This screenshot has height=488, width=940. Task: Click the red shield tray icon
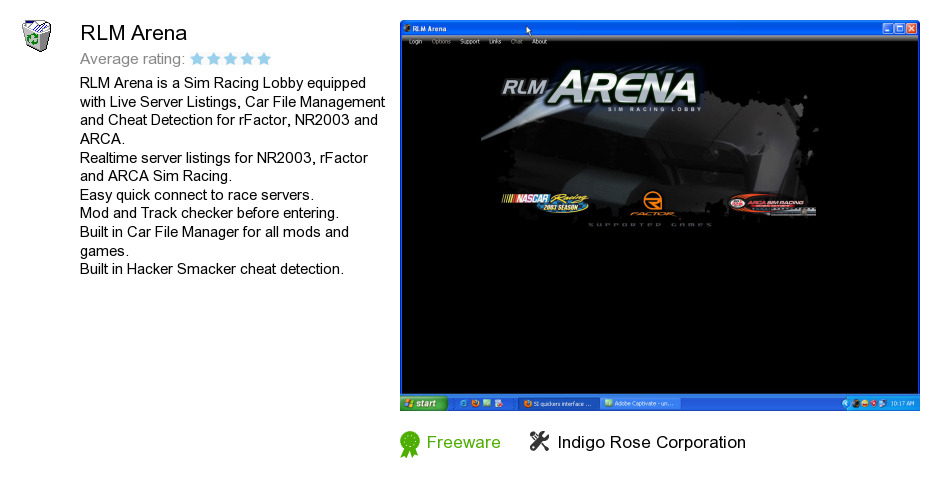pyautogui.click(x=874, y=403)
